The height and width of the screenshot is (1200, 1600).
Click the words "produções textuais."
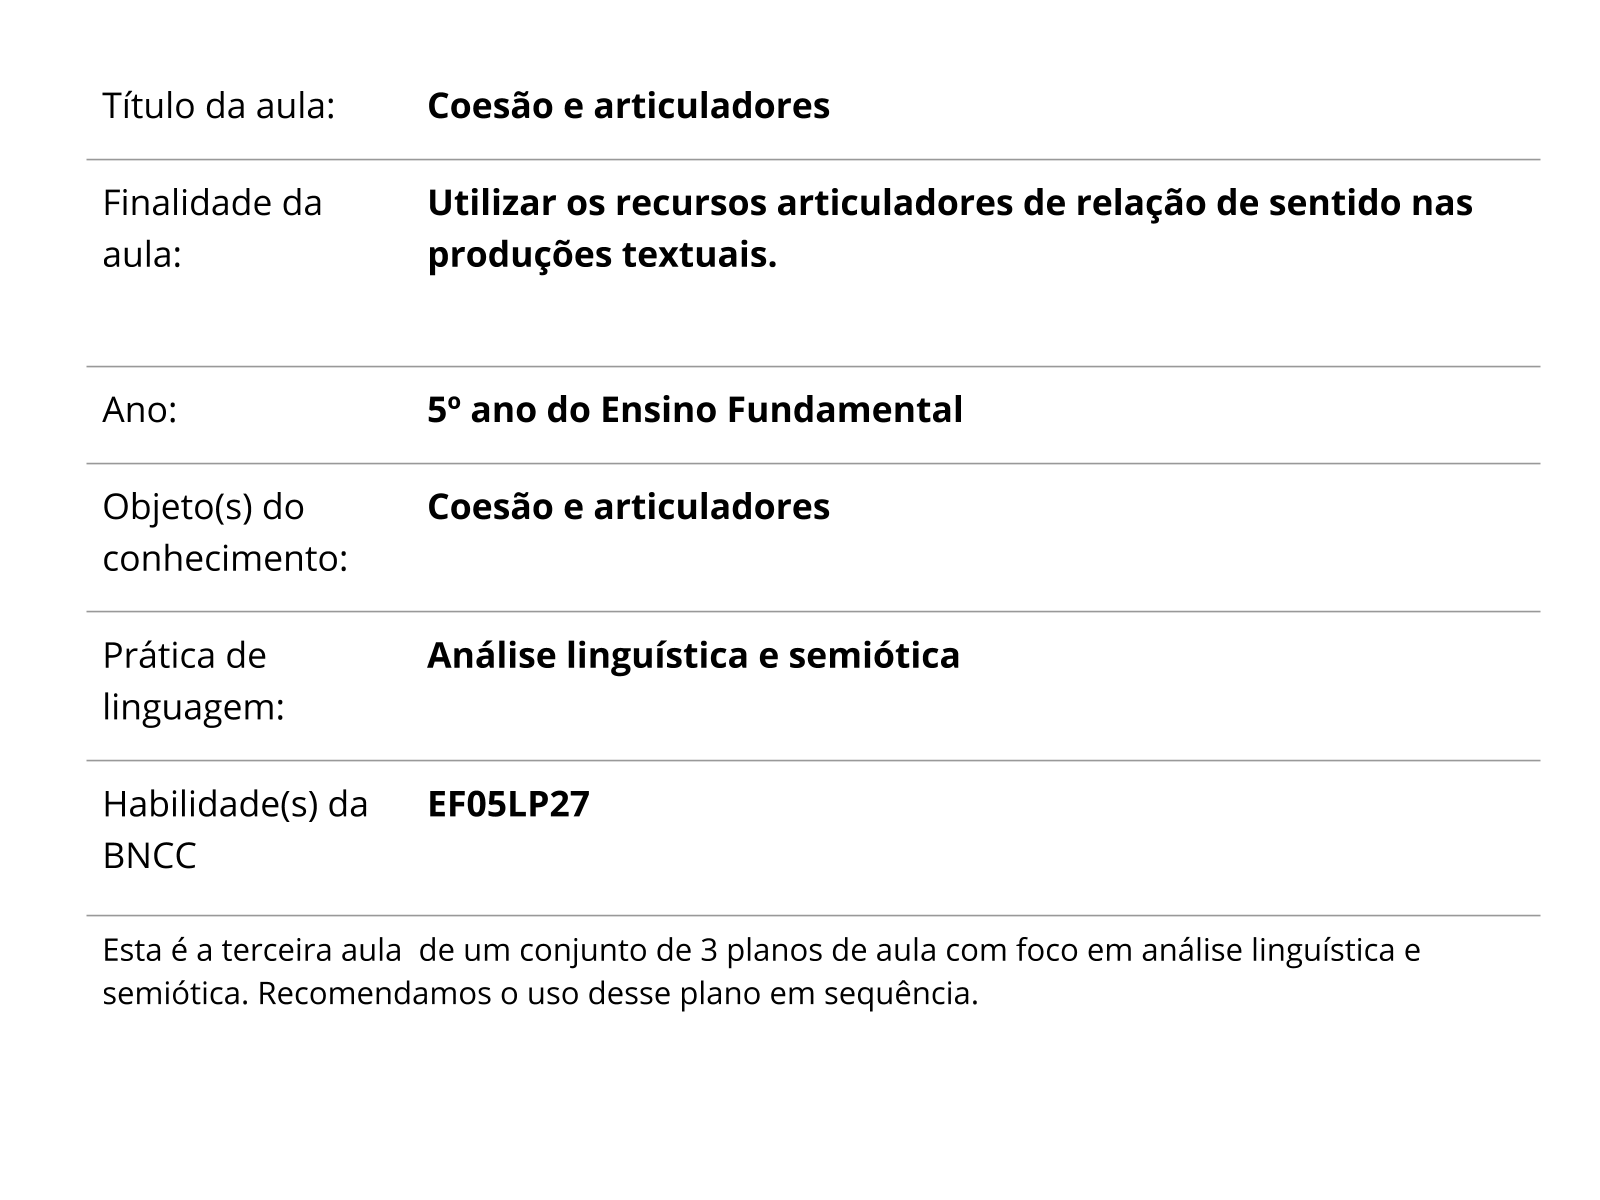pos(602,255)
